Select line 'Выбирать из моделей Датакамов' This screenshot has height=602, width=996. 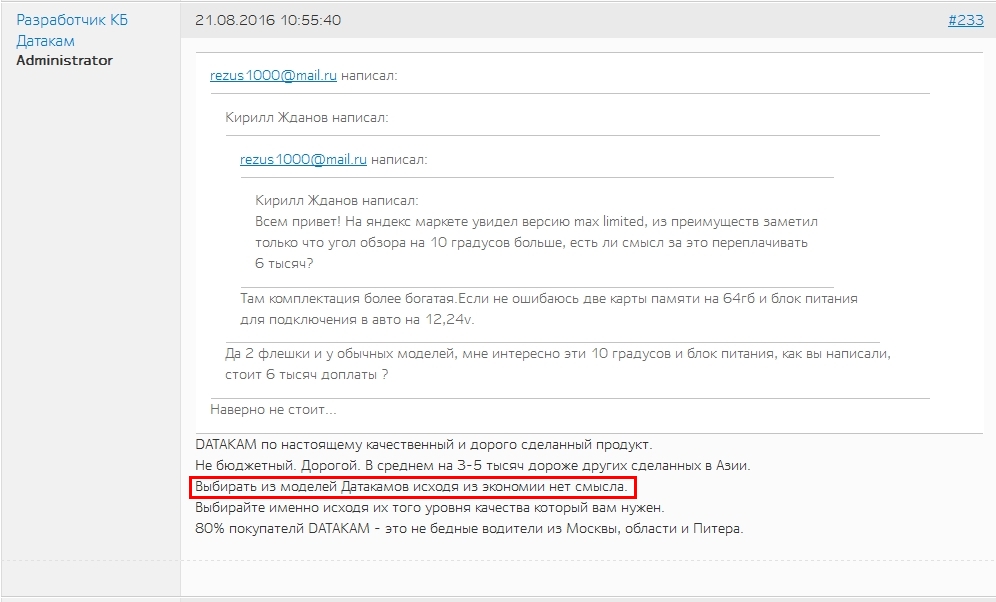pyautogui.click(x=411, y=487)
